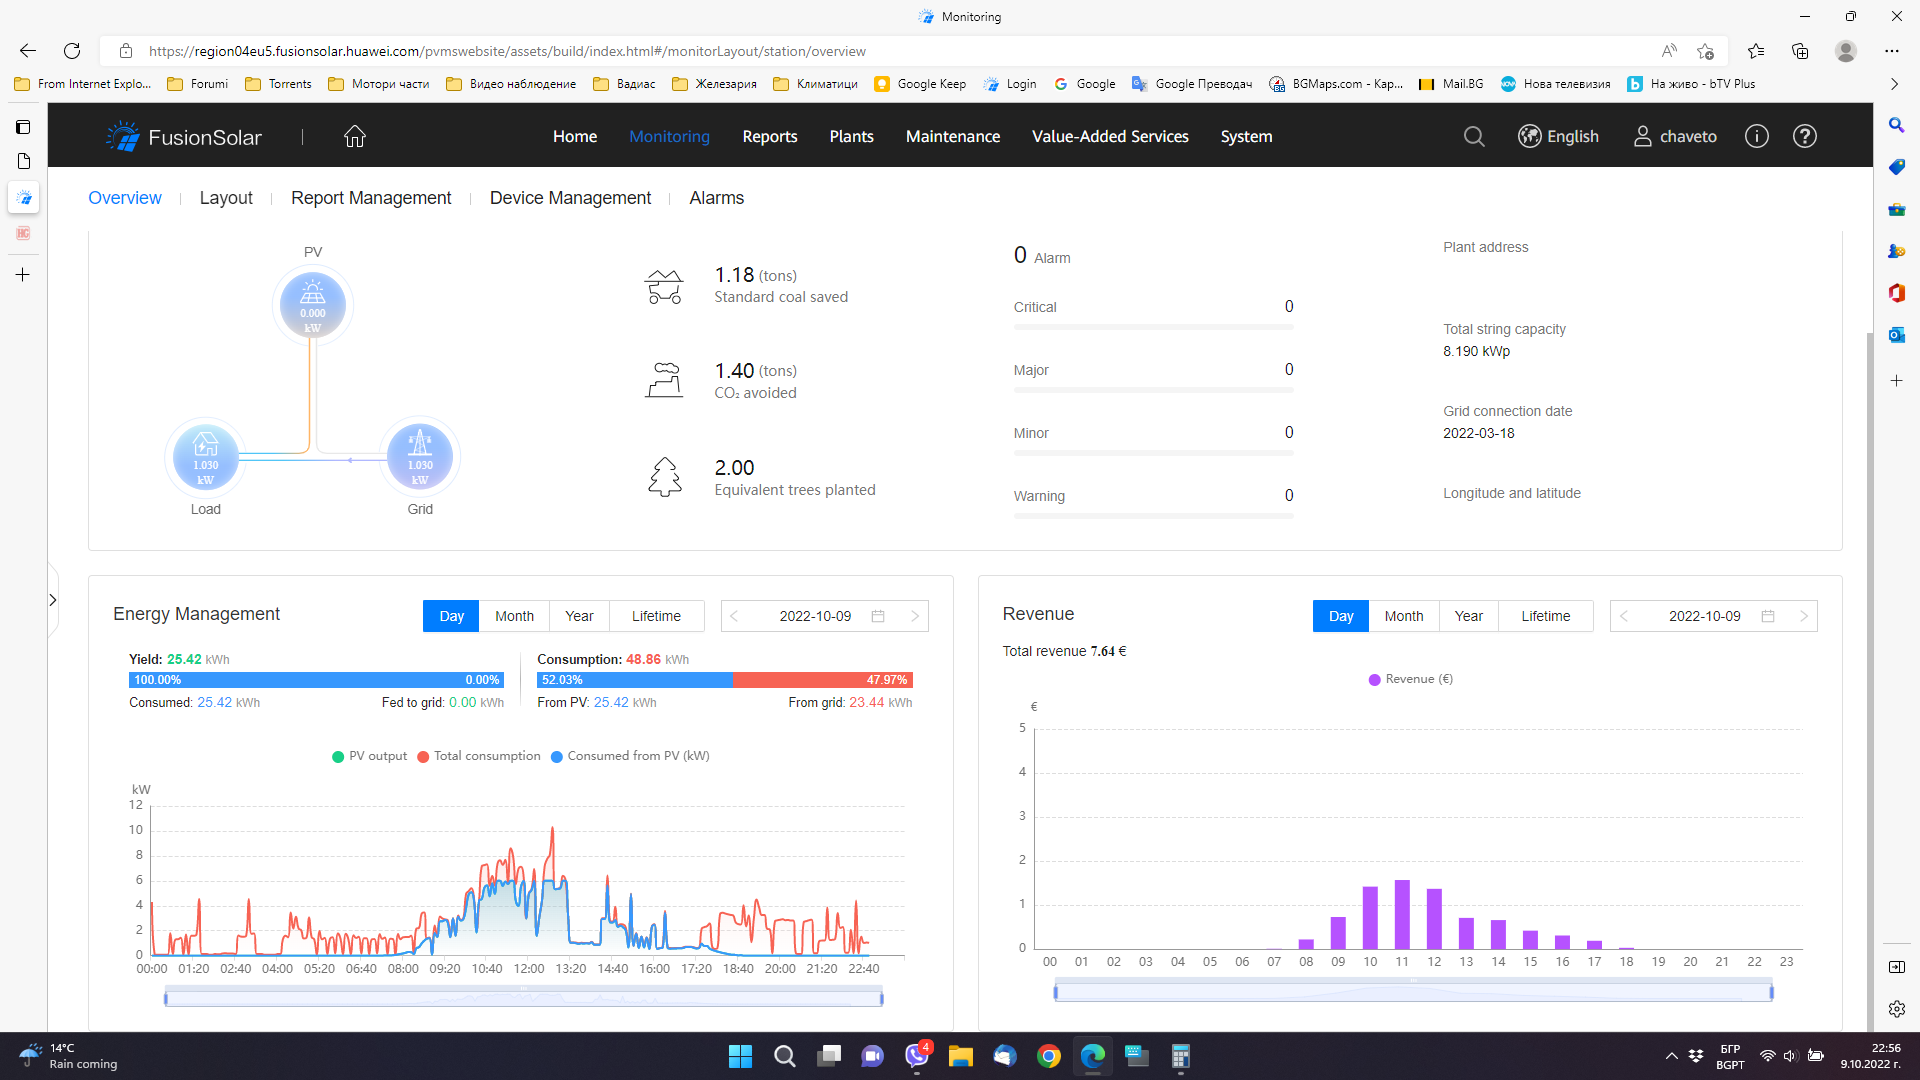Viewport: 1920px width, 1080px height.
Task: Switch to the Device Management tab
Action: click(570, 198)
